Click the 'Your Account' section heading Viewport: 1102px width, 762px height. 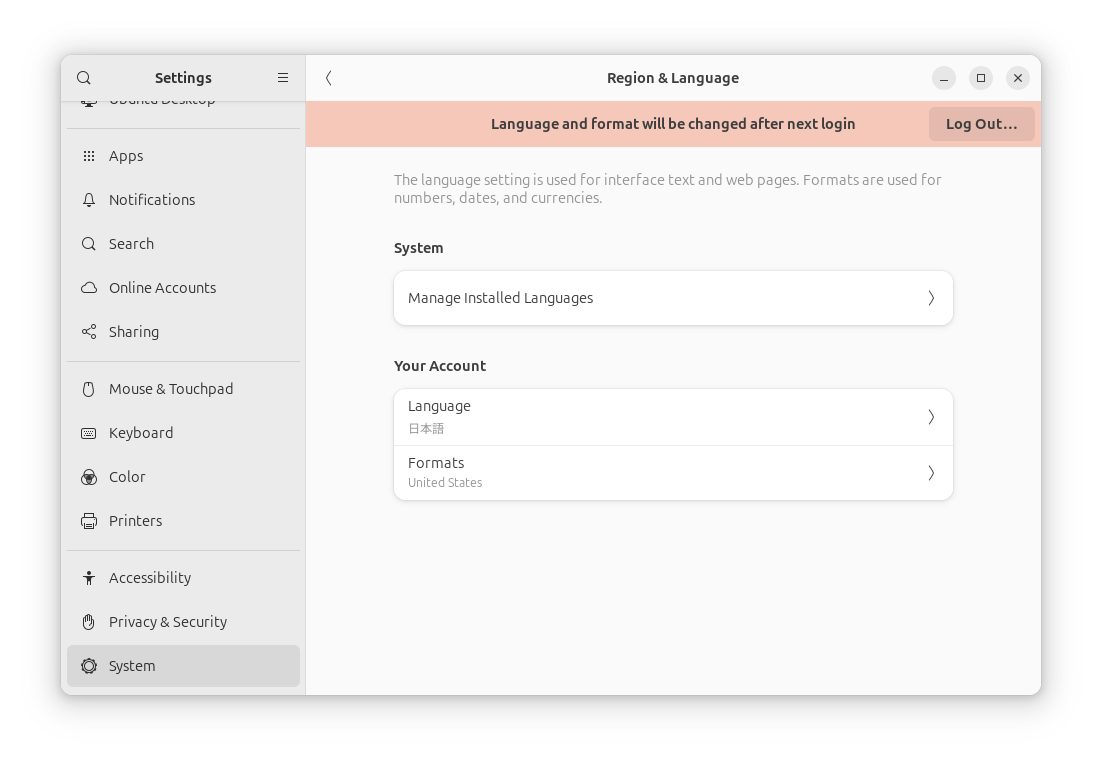pyautogui.click(x=440, y=366)
